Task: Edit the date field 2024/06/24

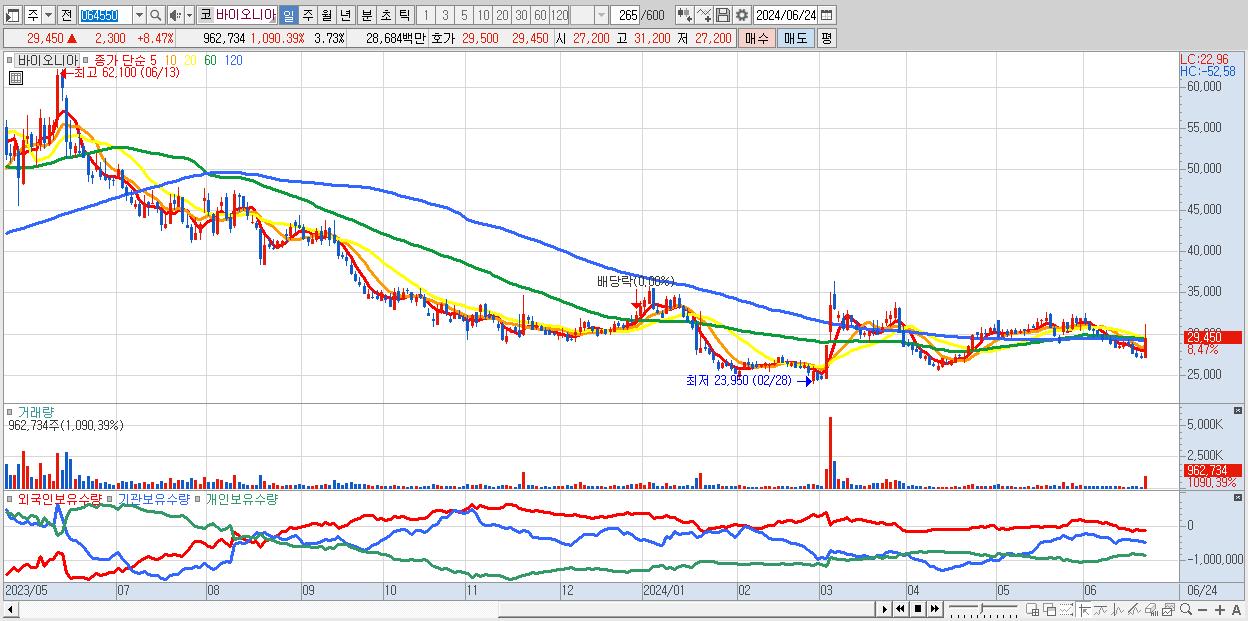Action: click(x=785, y=16)
